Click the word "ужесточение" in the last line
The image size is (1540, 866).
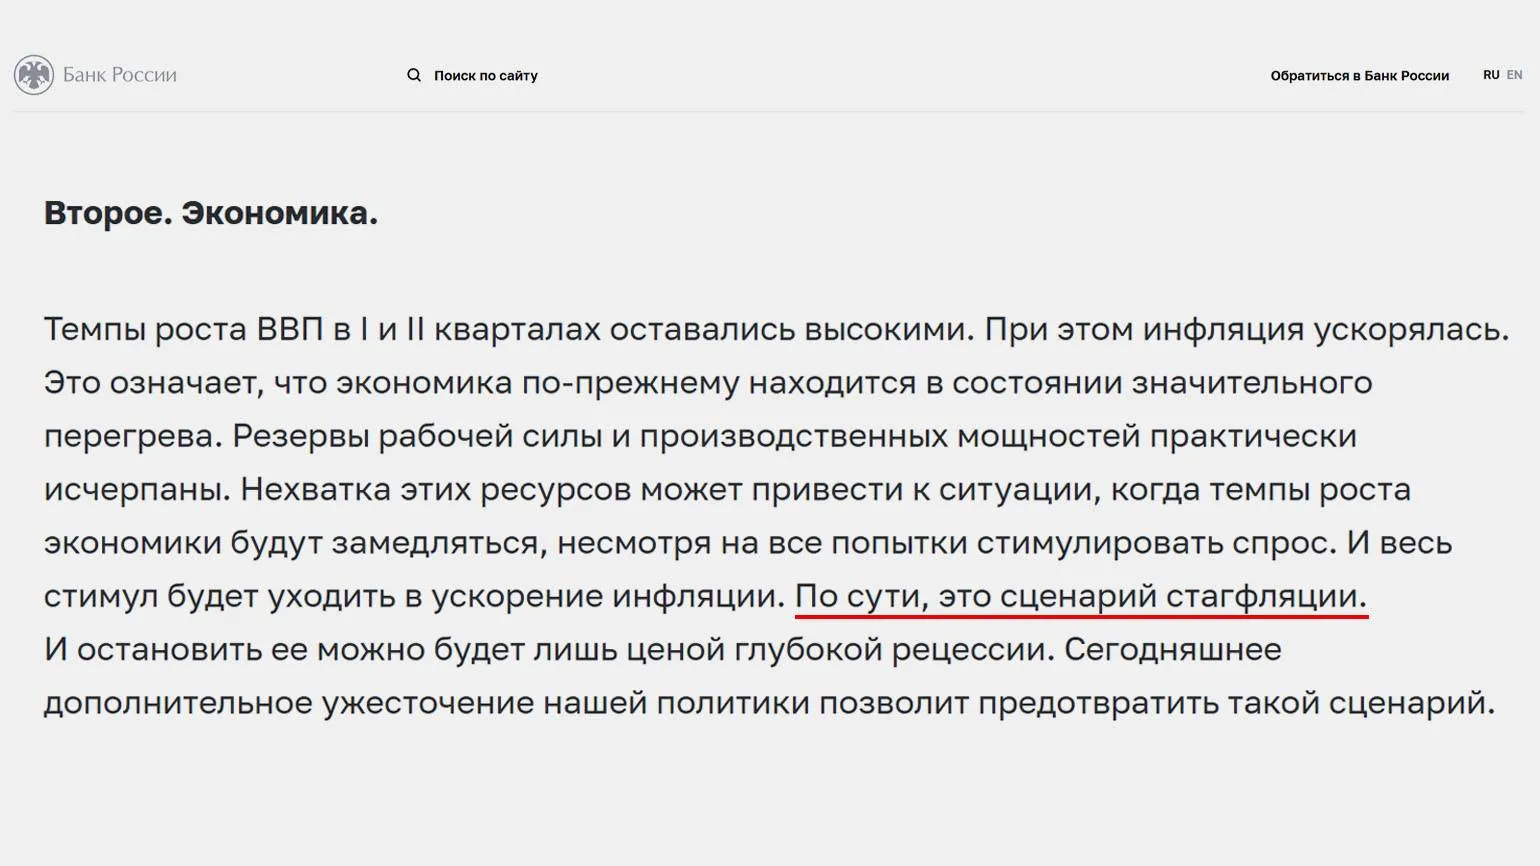(x=427, y=703)
